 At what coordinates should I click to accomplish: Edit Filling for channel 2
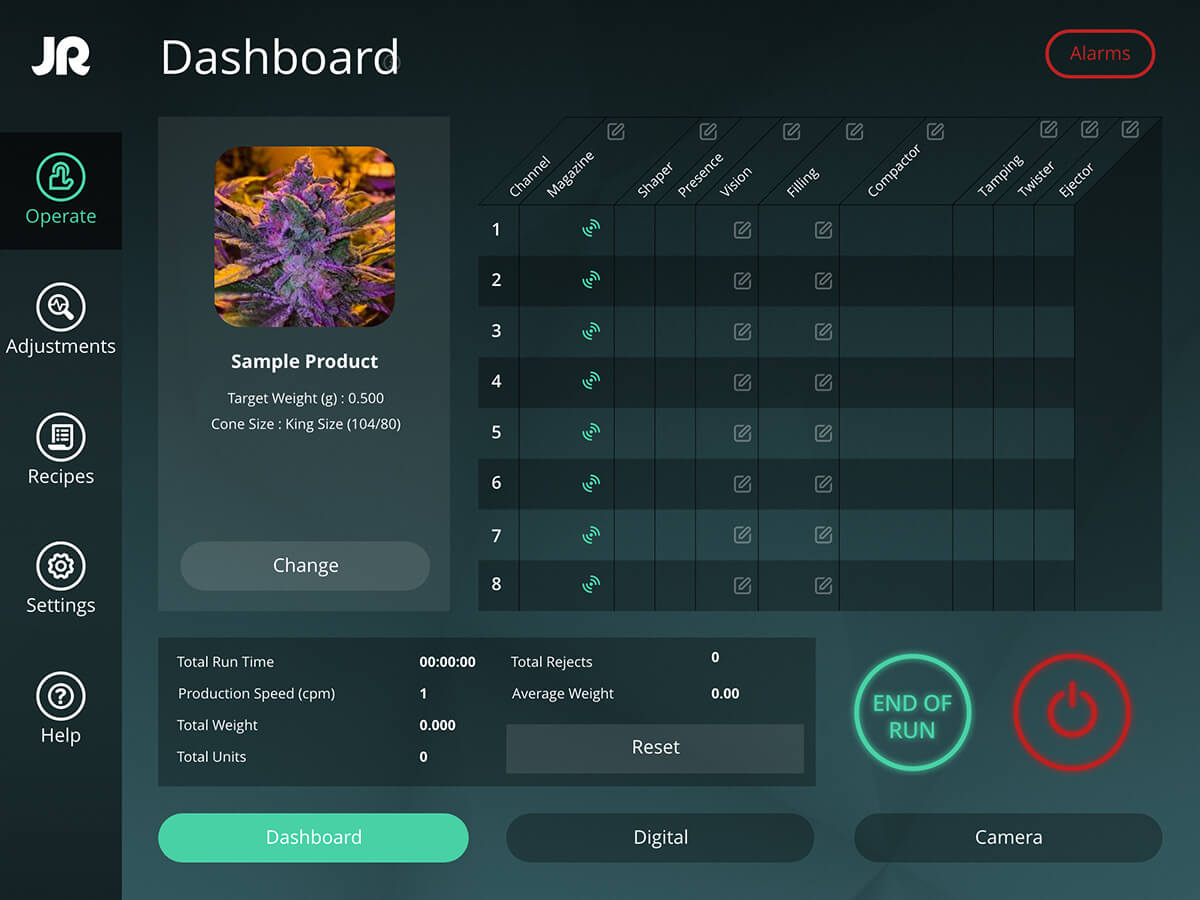[x=823, y=281]
